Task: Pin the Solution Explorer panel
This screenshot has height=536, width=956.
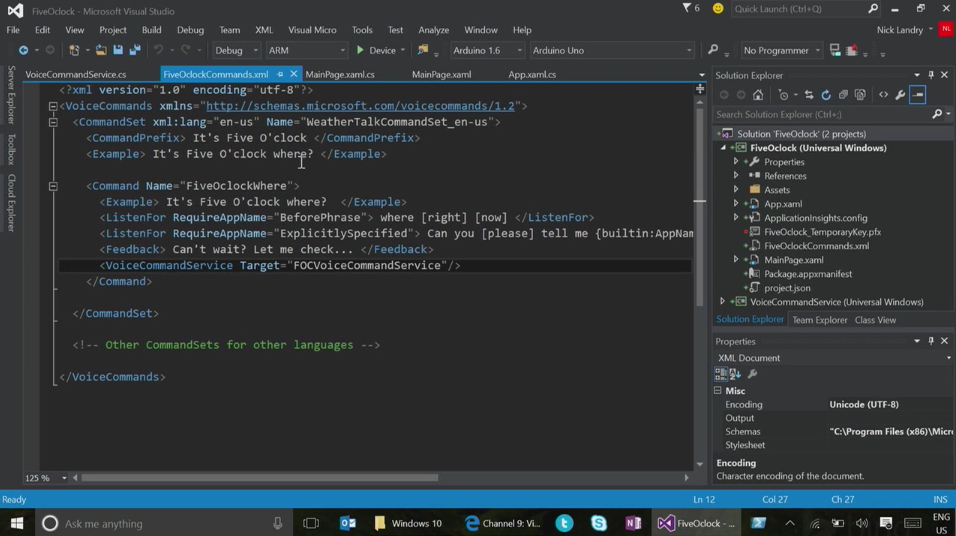Action: (931, 75)
